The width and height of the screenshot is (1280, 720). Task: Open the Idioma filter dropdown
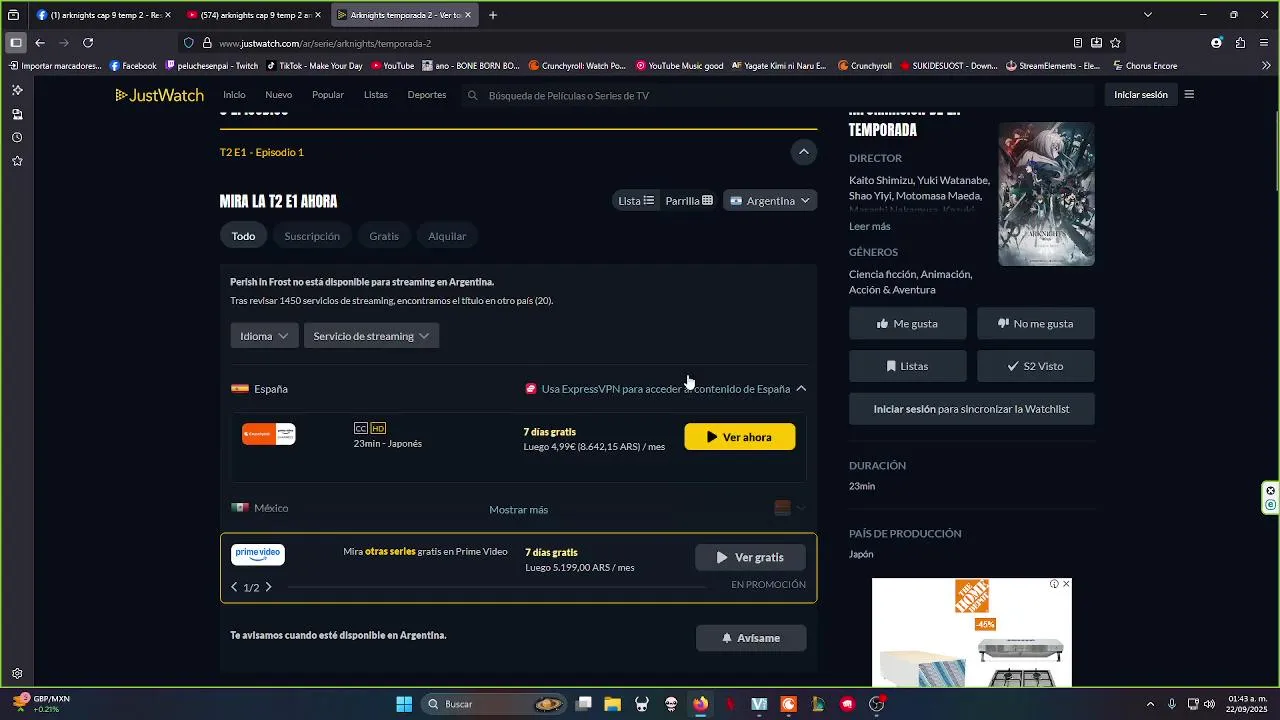click(264, 336)
